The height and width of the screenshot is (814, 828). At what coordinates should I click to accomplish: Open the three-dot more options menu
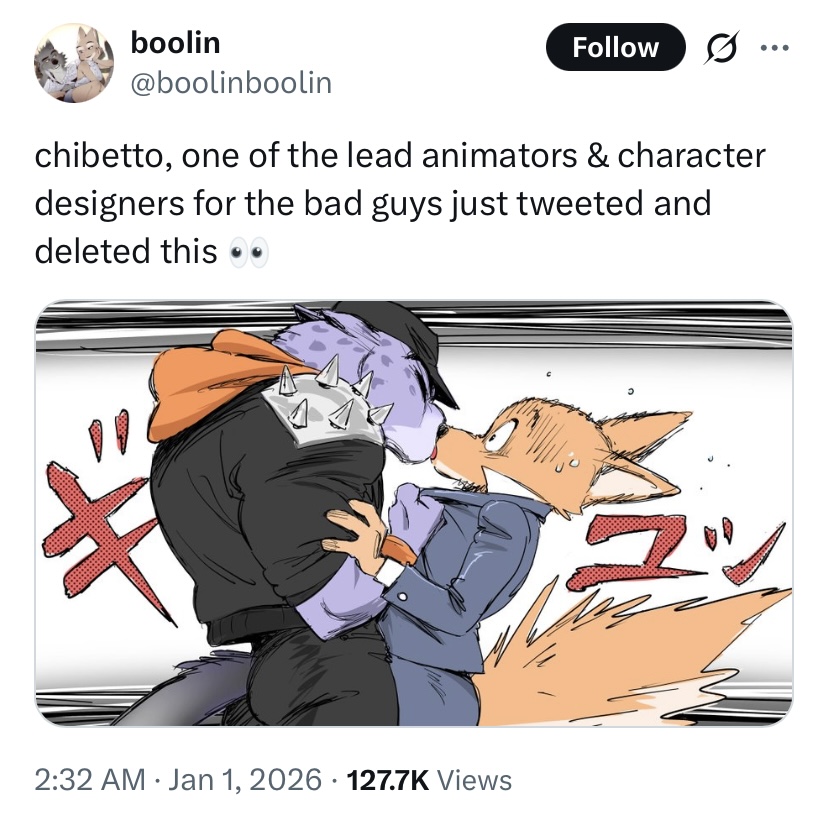point(774,48)
